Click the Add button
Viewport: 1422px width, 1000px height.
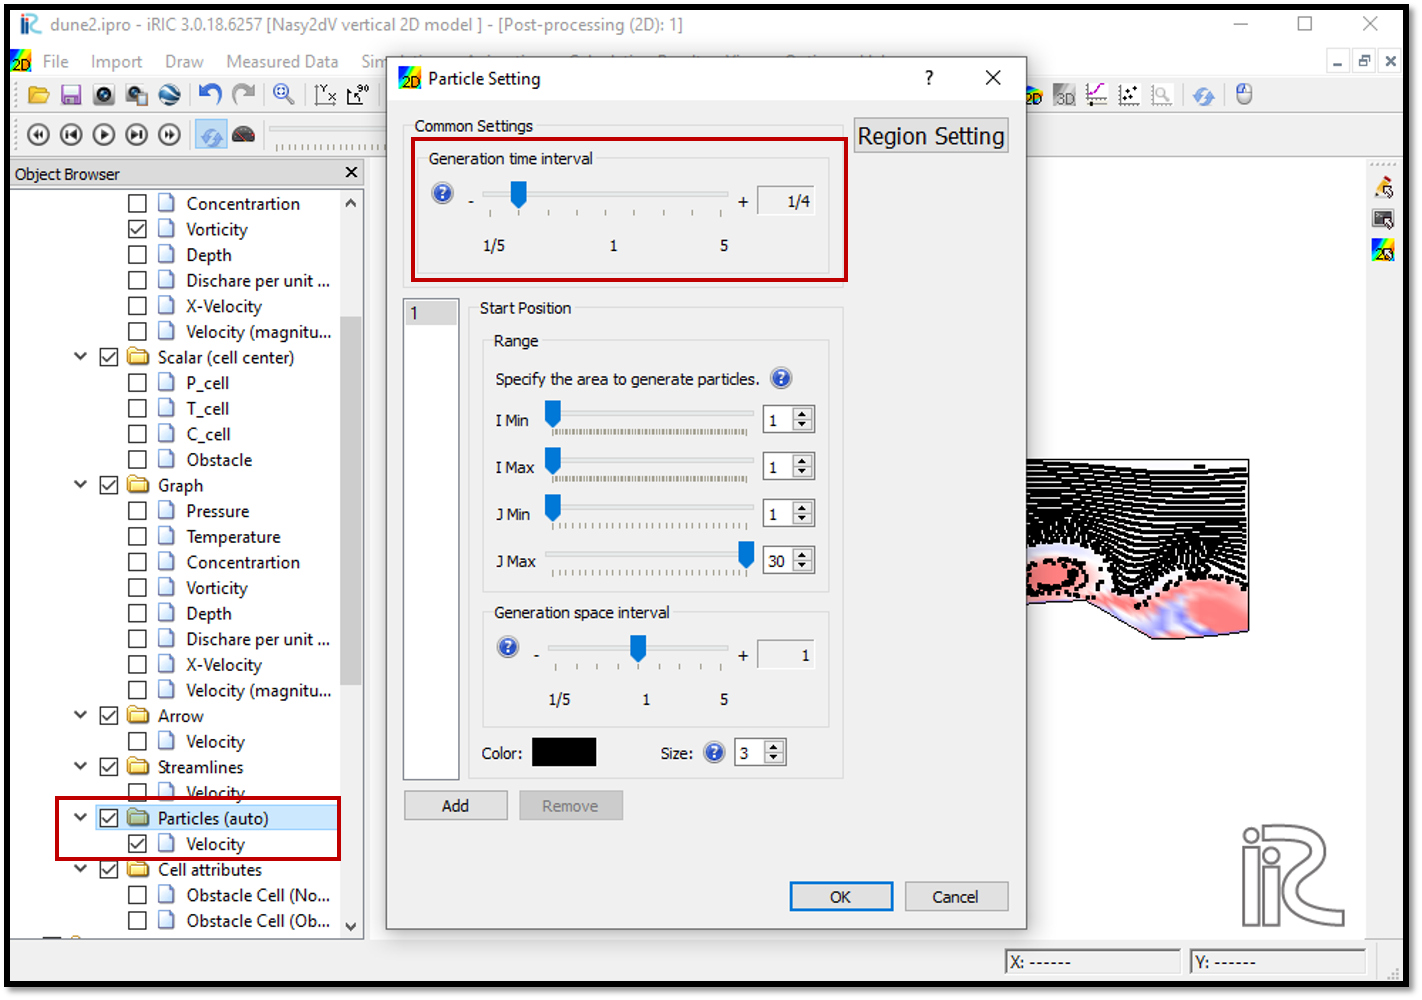coord(455,805)
